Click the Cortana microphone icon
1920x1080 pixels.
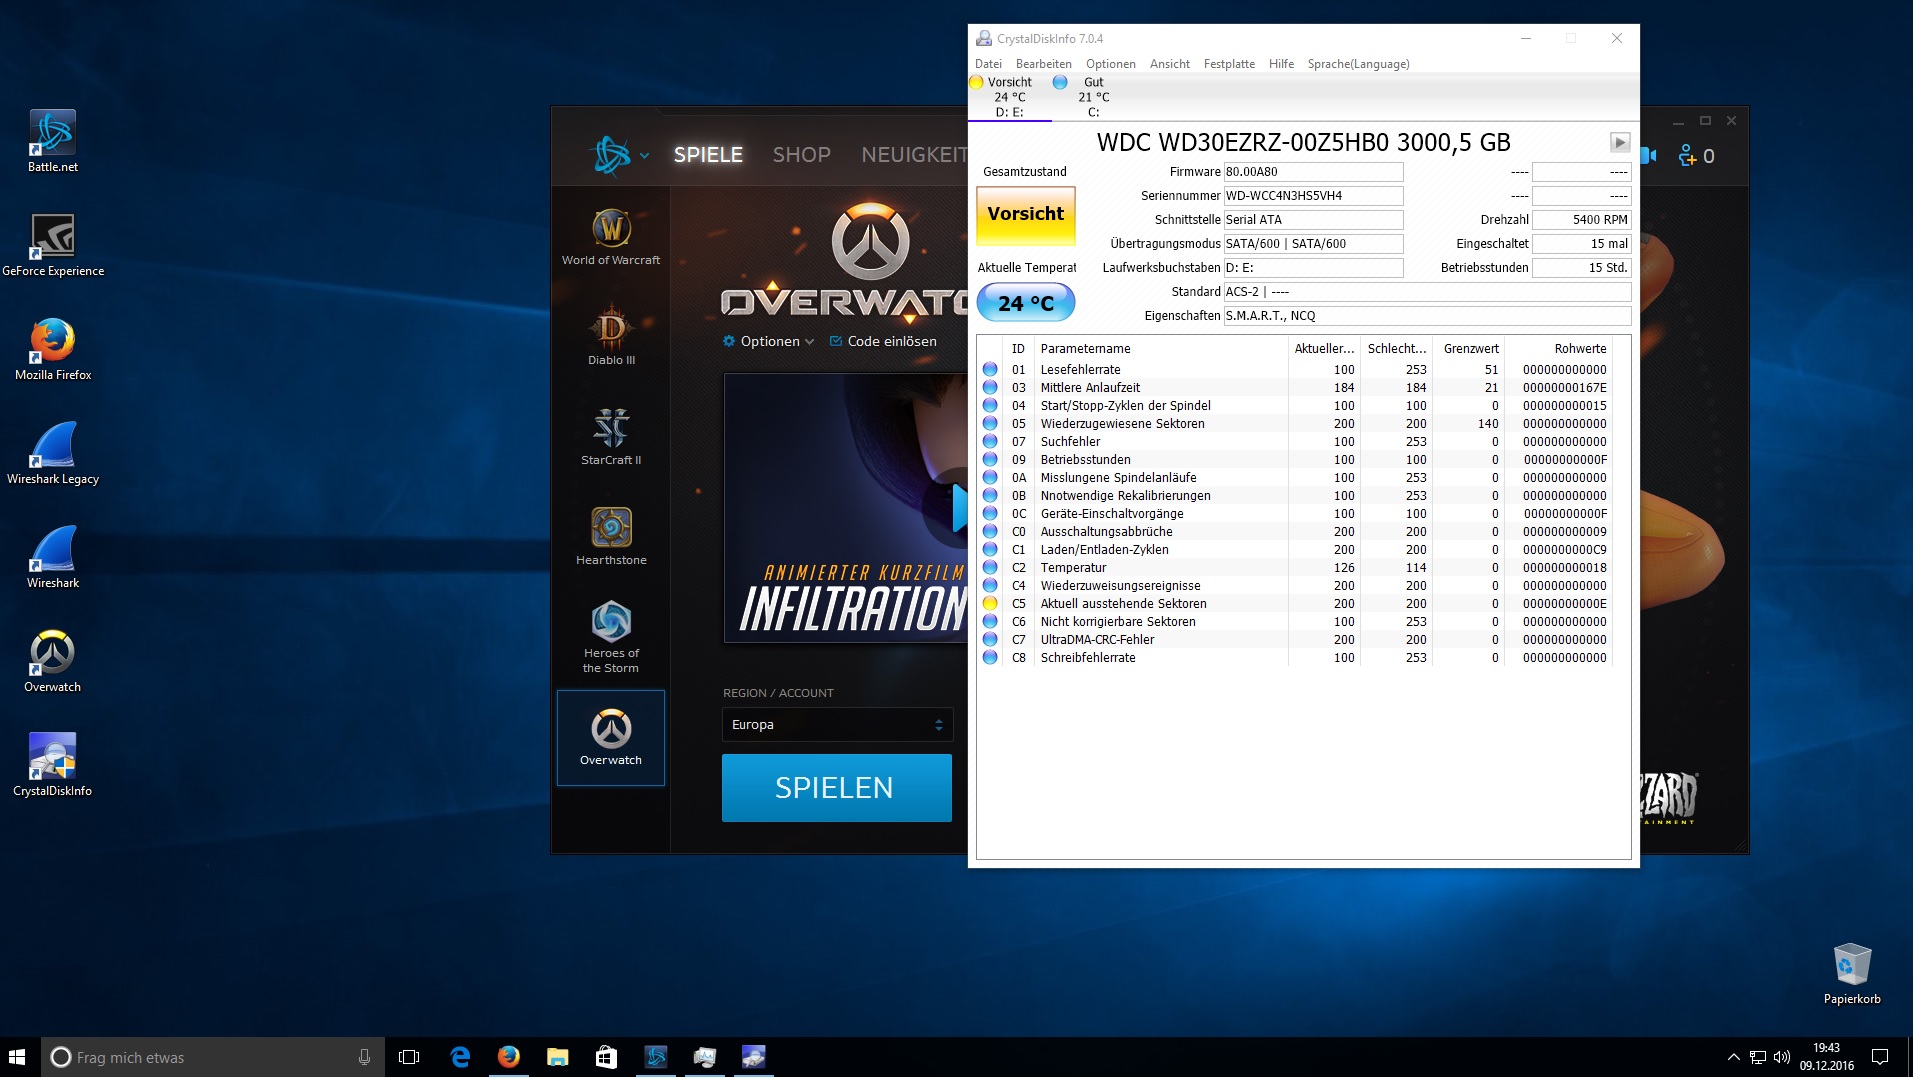(x=364, y=1057)
